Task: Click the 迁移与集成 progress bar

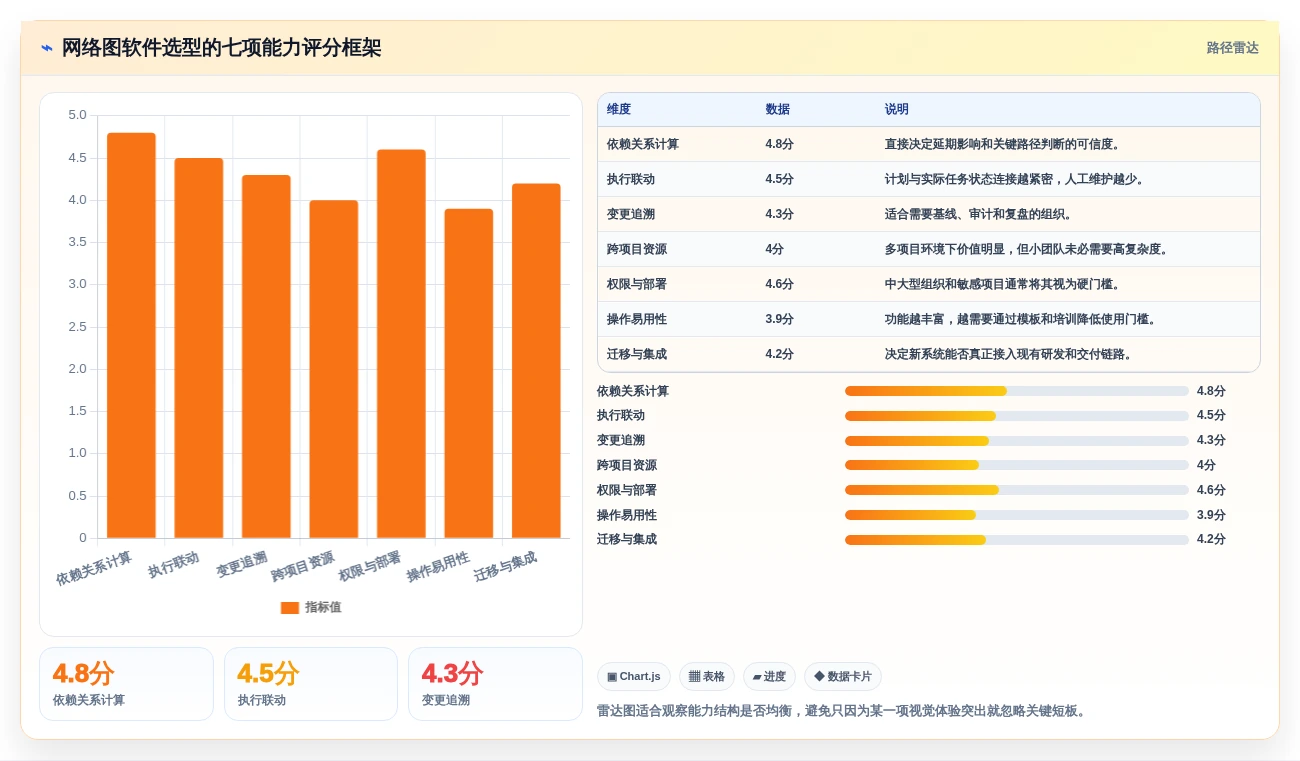Action: [x=1017, y=540]
